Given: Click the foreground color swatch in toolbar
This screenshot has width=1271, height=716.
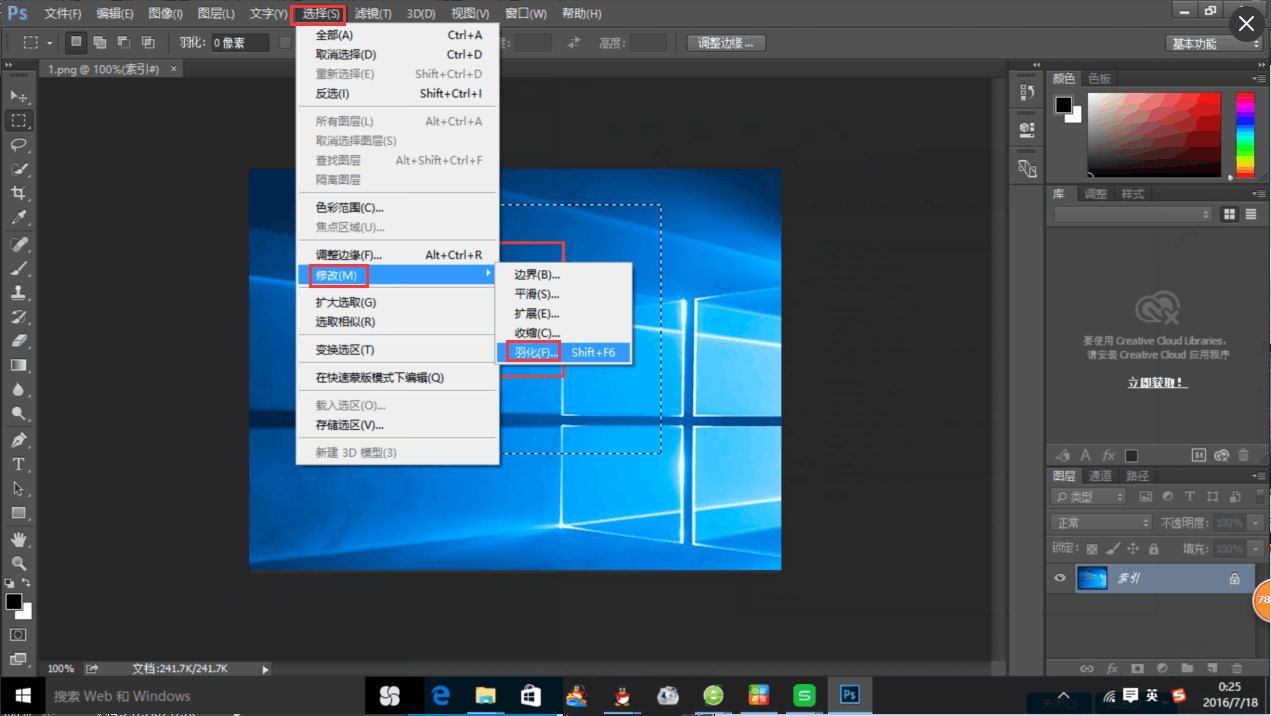Looking at the screenshot, I should [13, 601].
